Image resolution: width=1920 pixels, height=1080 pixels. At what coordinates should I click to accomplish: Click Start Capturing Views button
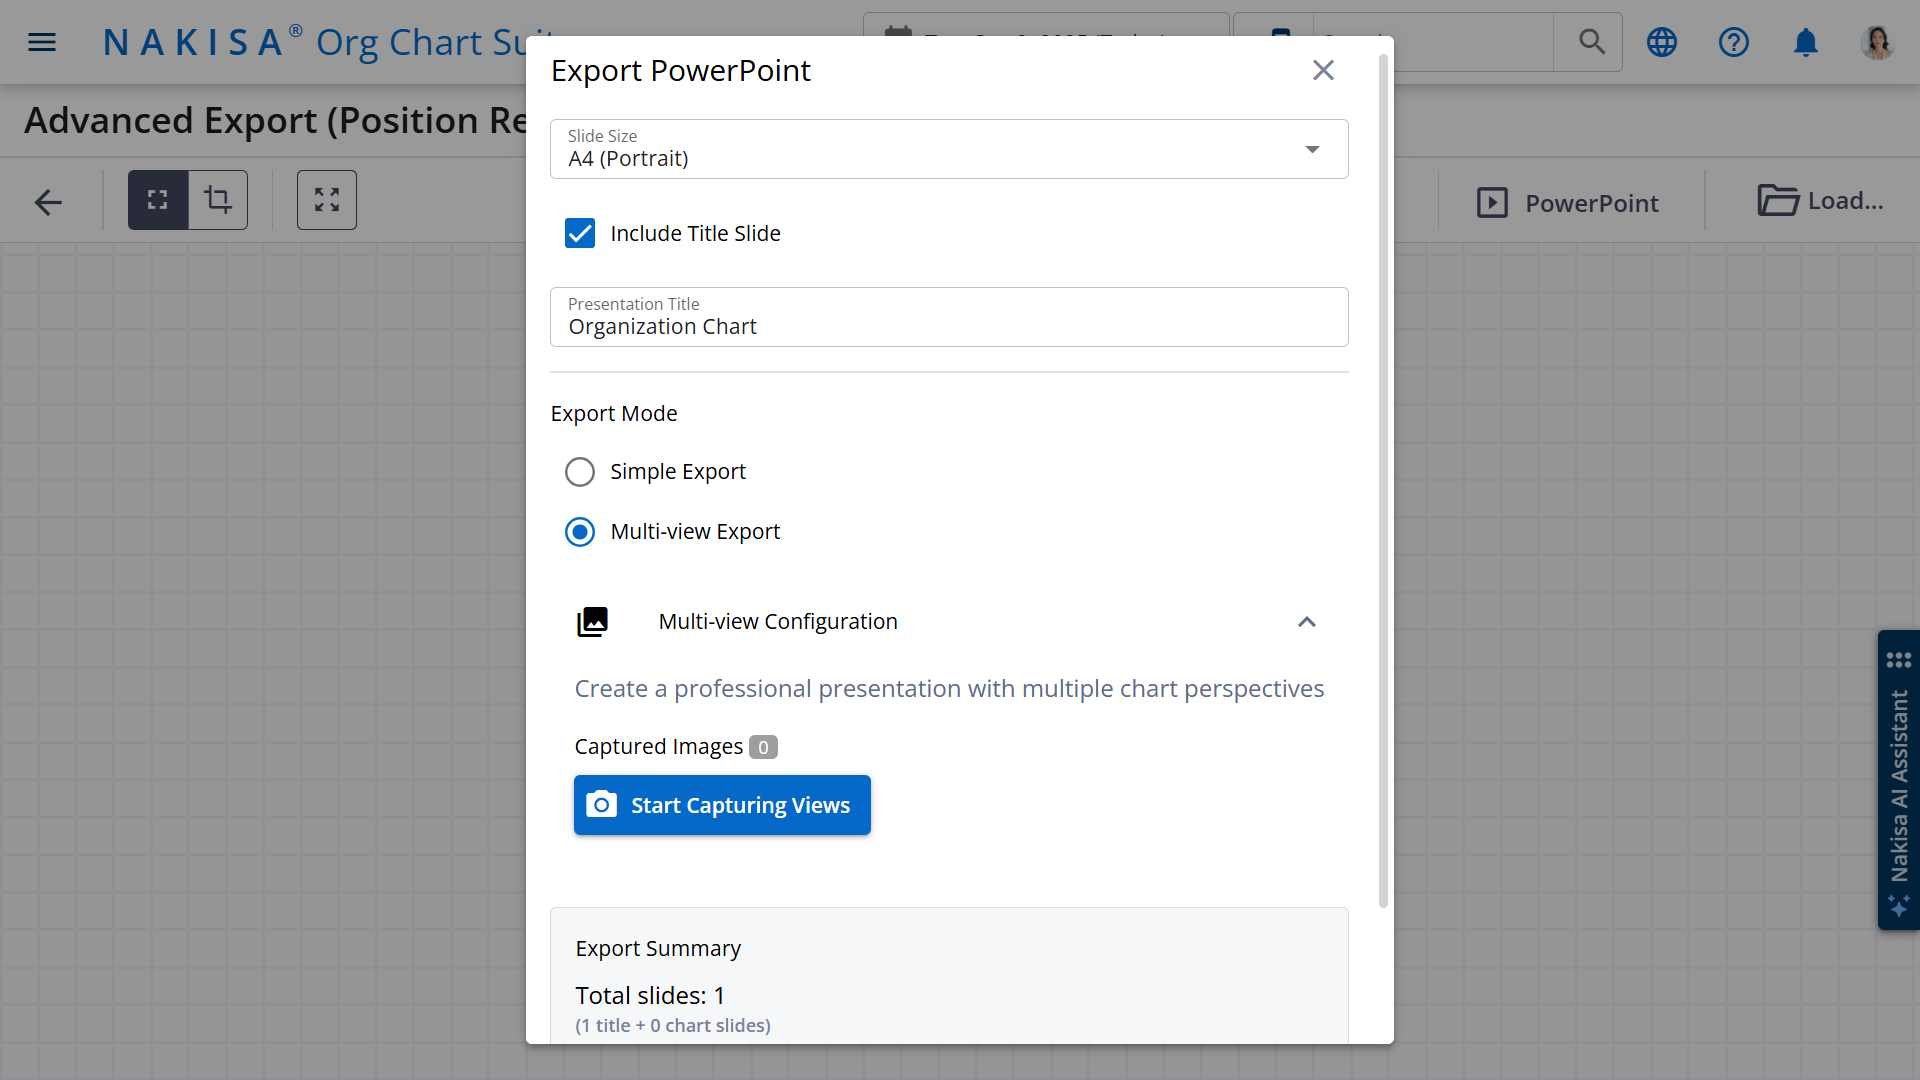(x=722, y=805)
